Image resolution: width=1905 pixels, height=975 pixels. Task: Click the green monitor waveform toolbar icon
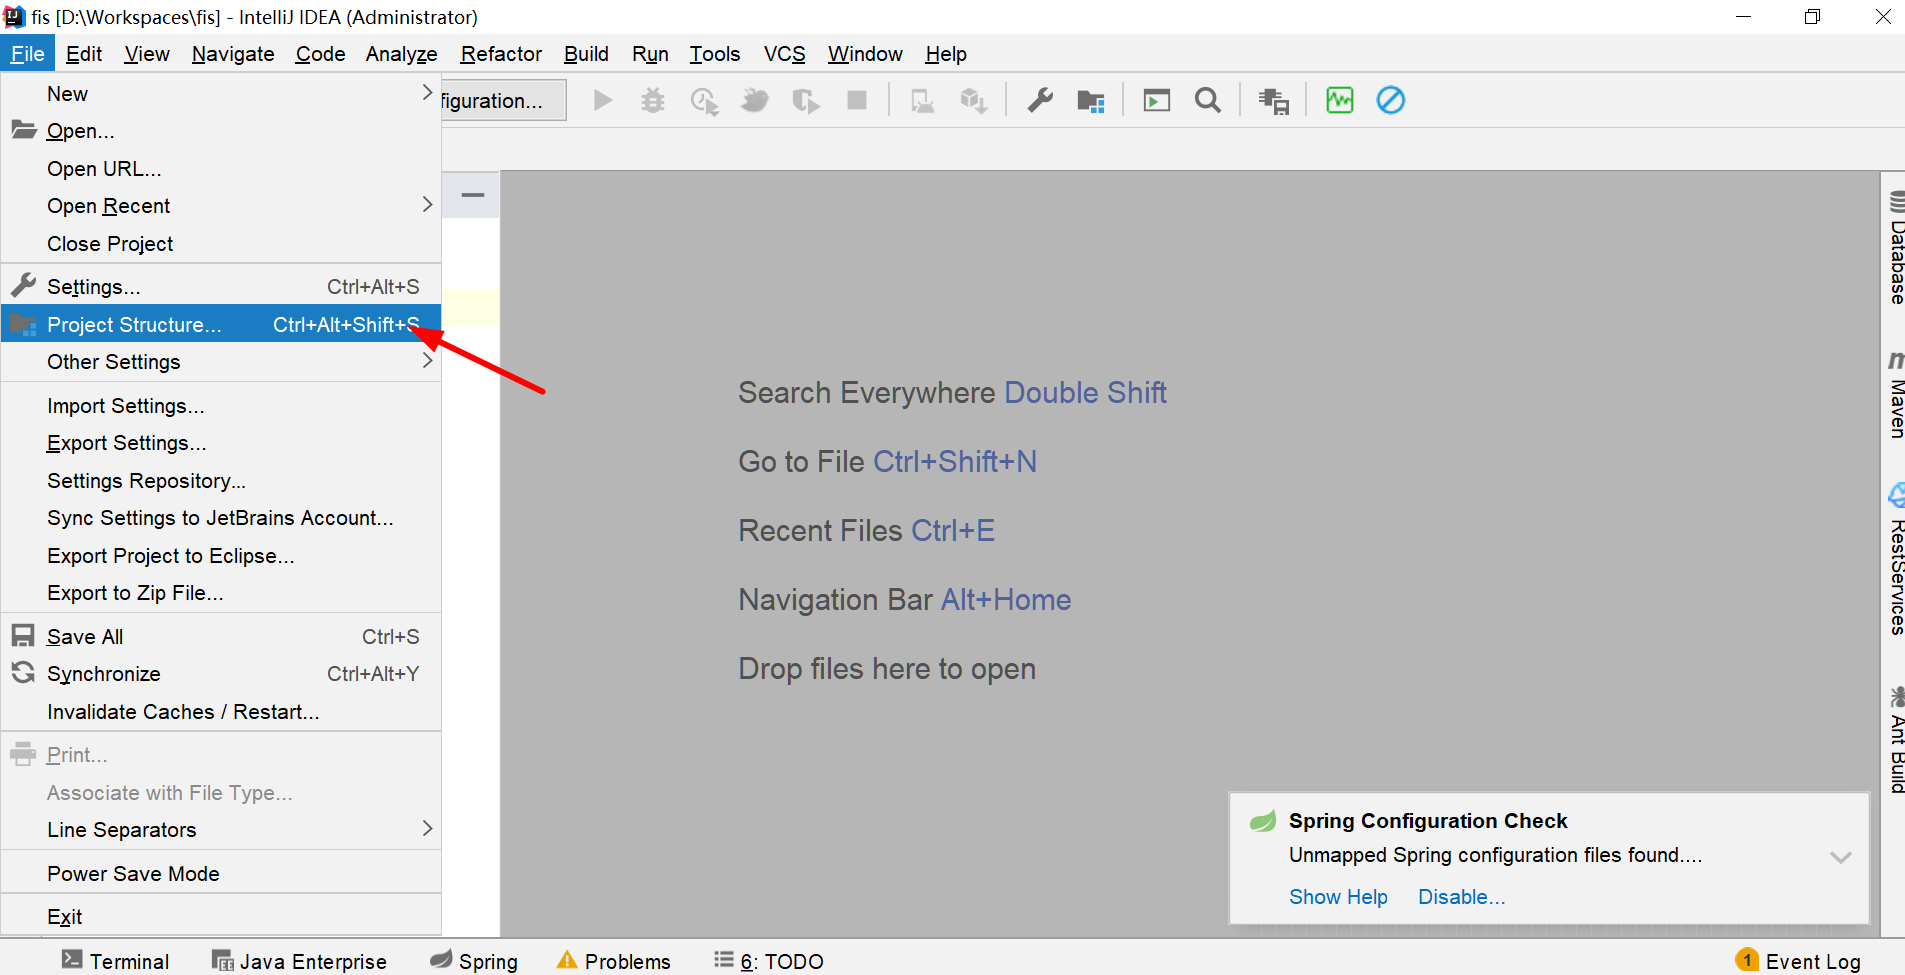click(x=1340, y=100)
